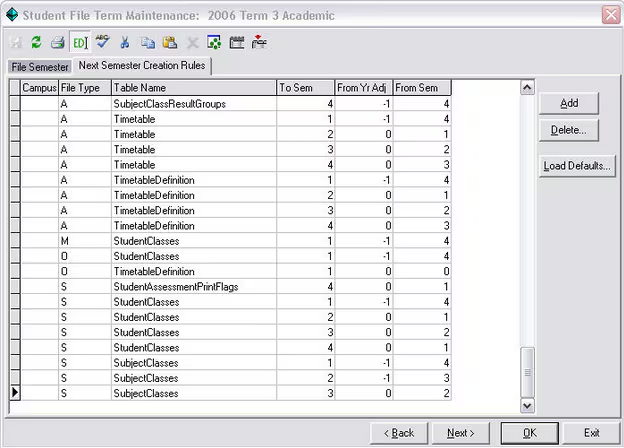Click the grid table view icon
Image resolution: width=624 pixels, height=448 pixels.
237,42
